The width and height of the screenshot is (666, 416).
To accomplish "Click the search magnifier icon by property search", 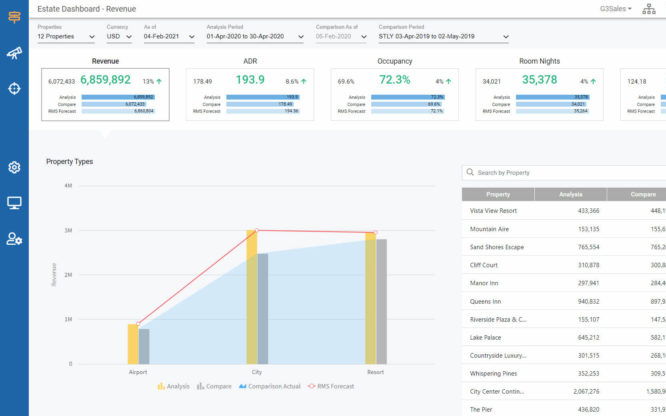I will pos(470,172).
